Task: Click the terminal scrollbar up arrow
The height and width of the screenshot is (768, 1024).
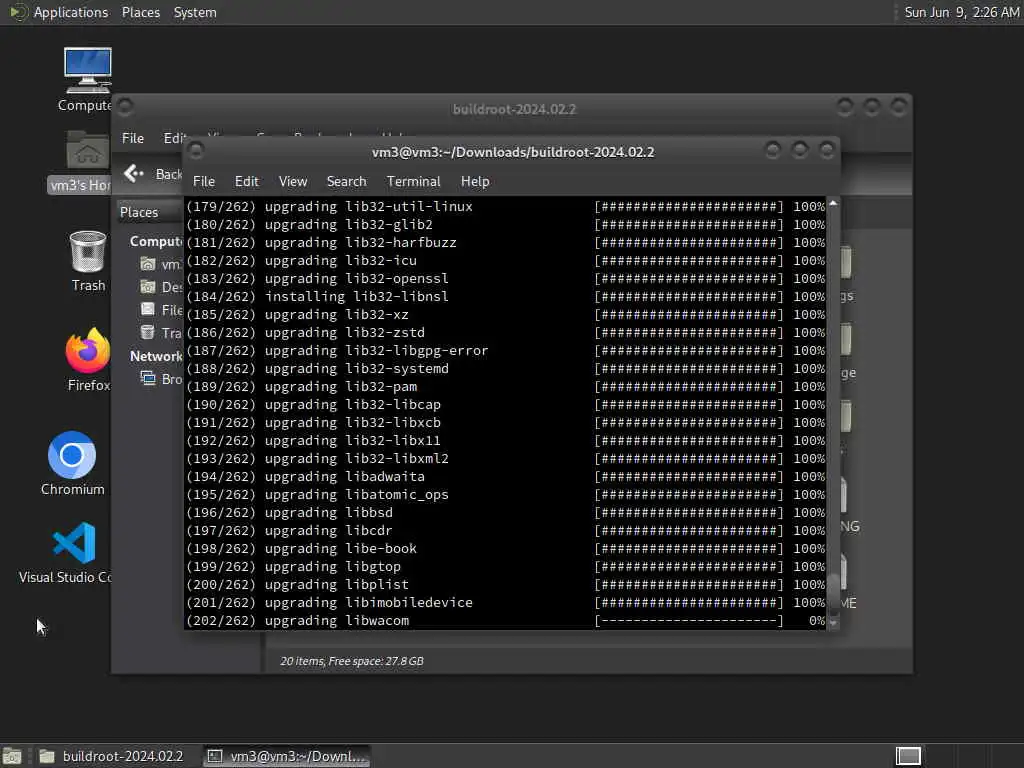Action: (x=833, y=204)
